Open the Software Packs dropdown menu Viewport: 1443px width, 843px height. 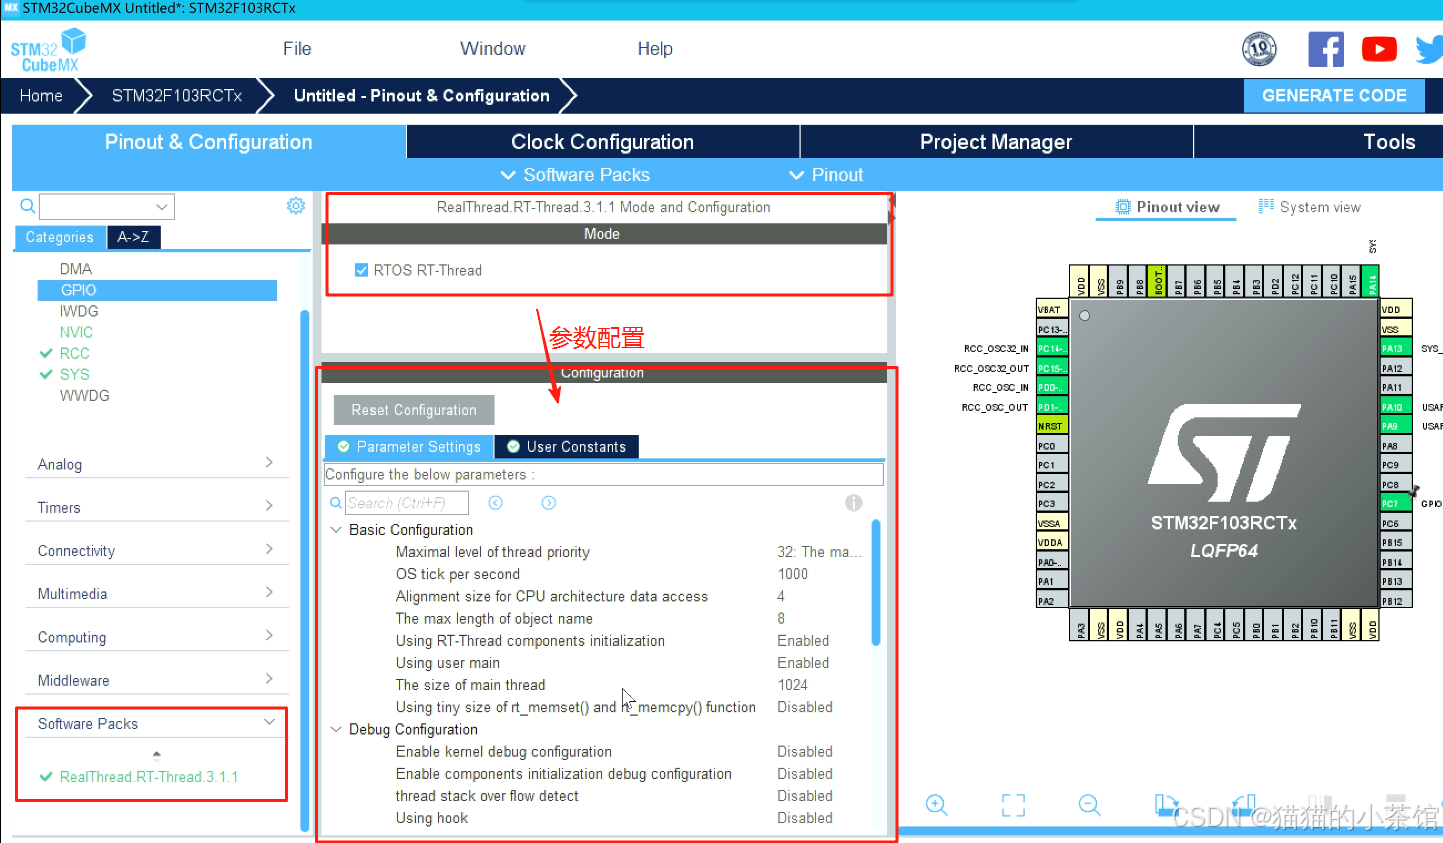click(575, 175)
